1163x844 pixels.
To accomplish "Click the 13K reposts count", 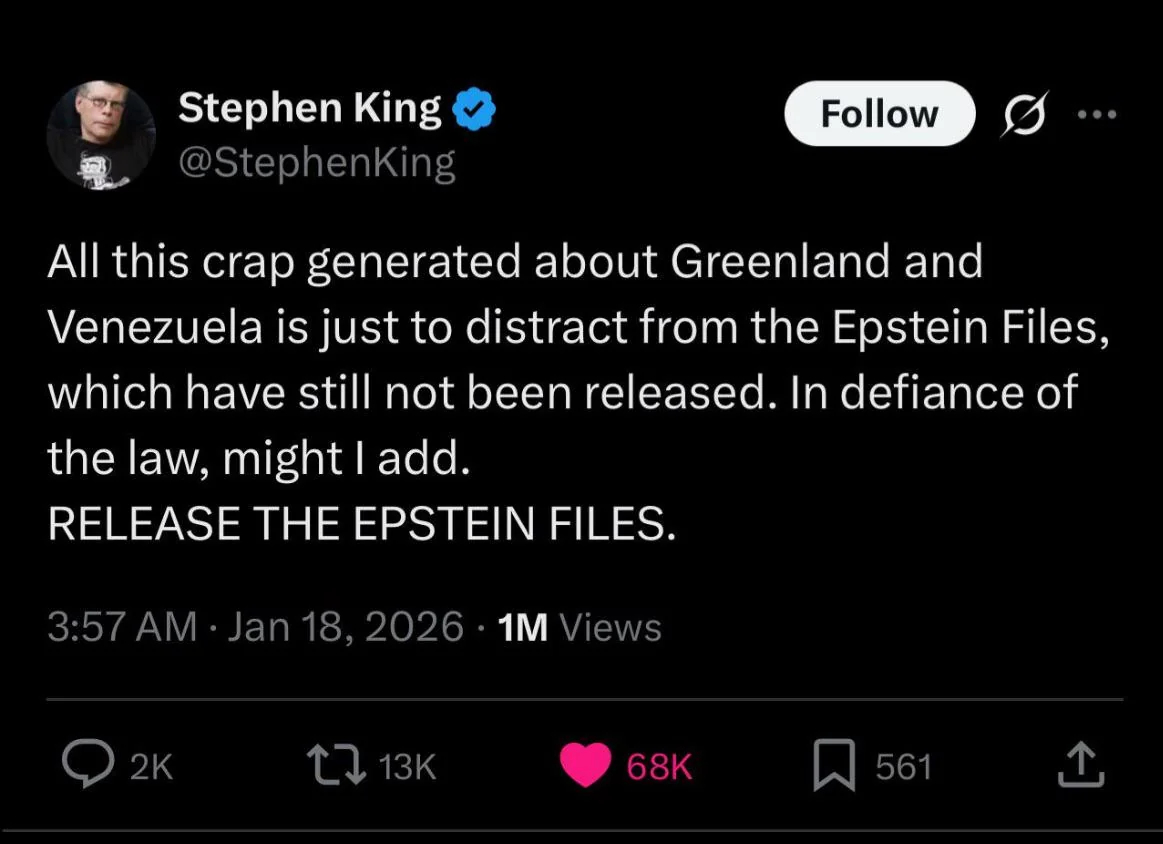I will point(408,767).
